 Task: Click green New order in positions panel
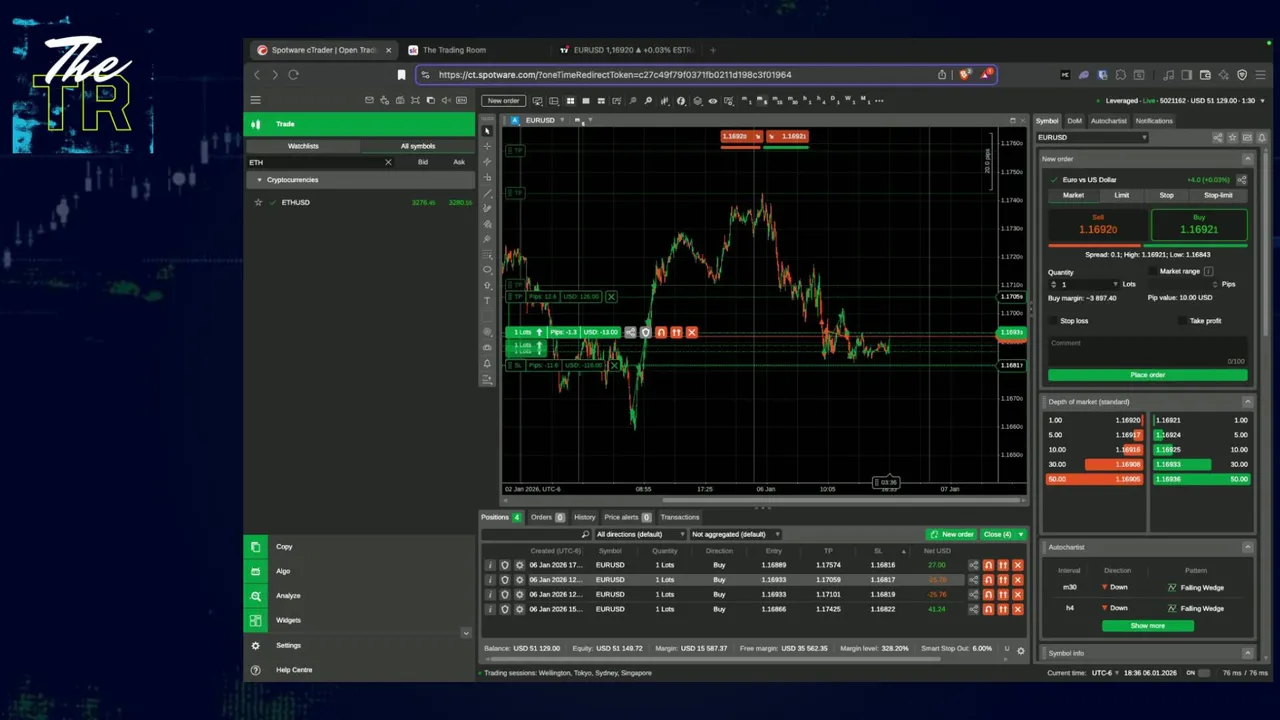point(951,535)
